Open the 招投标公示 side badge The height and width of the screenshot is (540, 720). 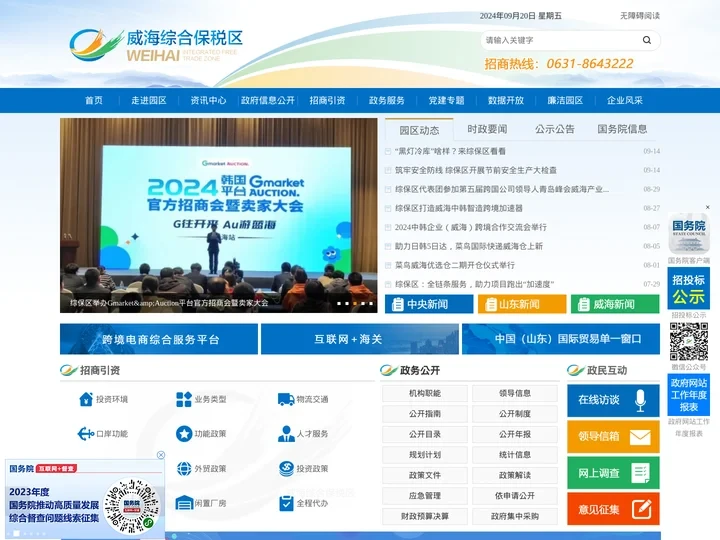[x=688, y=289]
